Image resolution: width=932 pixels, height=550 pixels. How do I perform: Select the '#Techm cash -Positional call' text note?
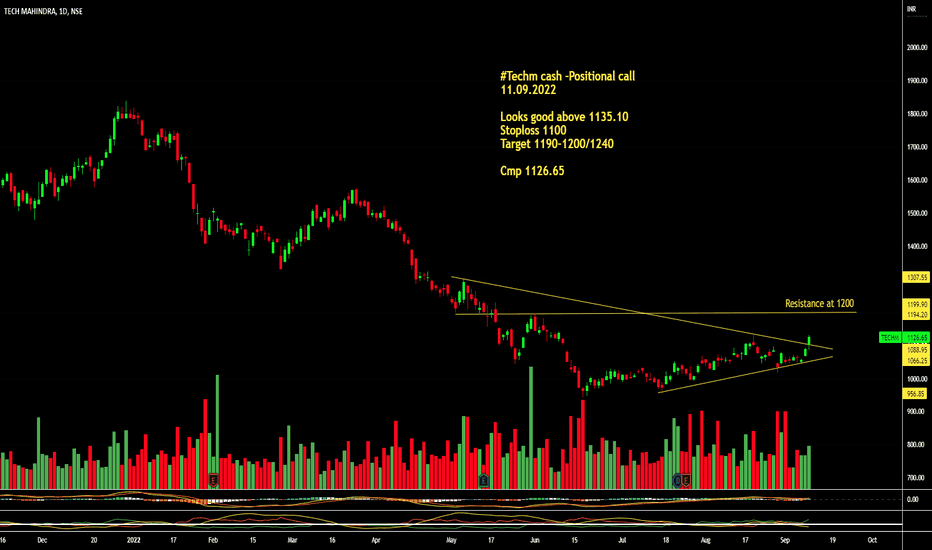coord(567,76)
